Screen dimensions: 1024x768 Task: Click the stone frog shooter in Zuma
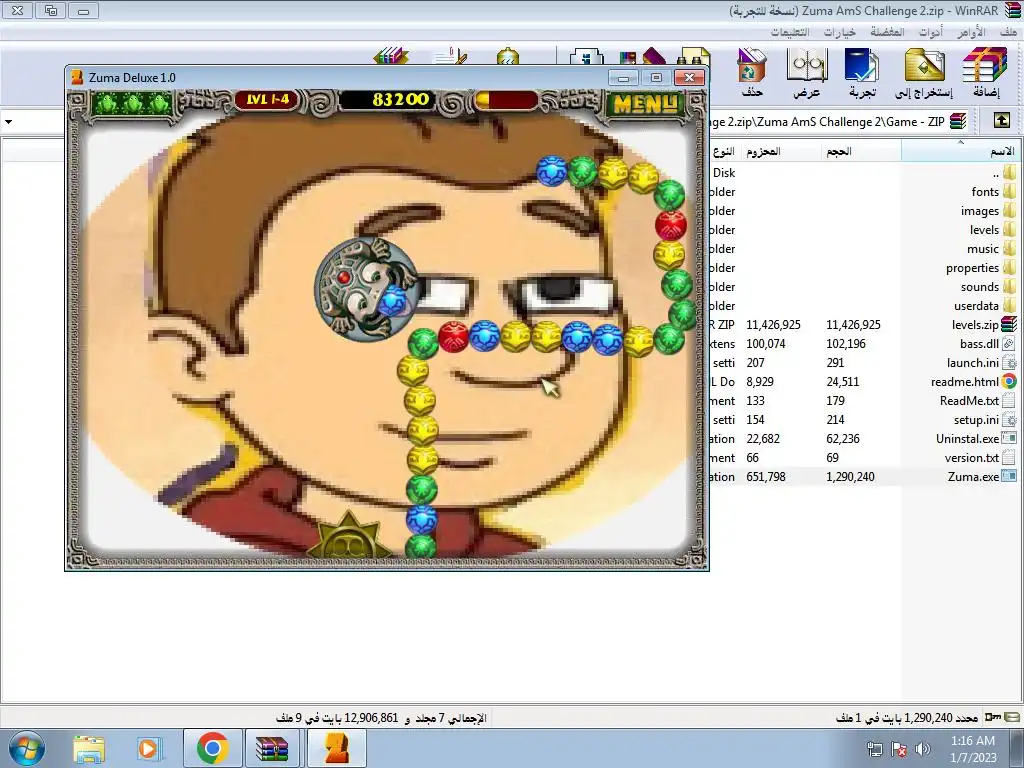click(367, 288)
